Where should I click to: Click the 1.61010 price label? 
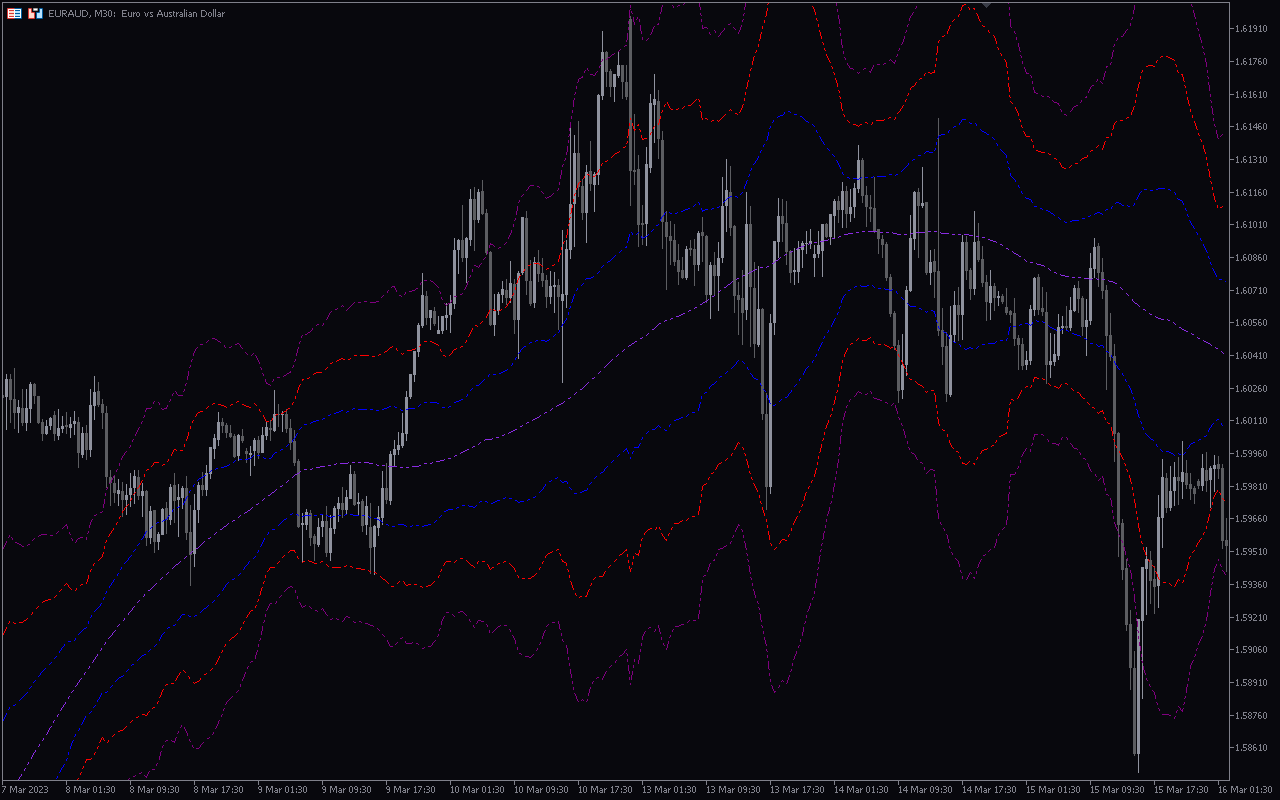pyautogui.click(x=1252, y=225)
